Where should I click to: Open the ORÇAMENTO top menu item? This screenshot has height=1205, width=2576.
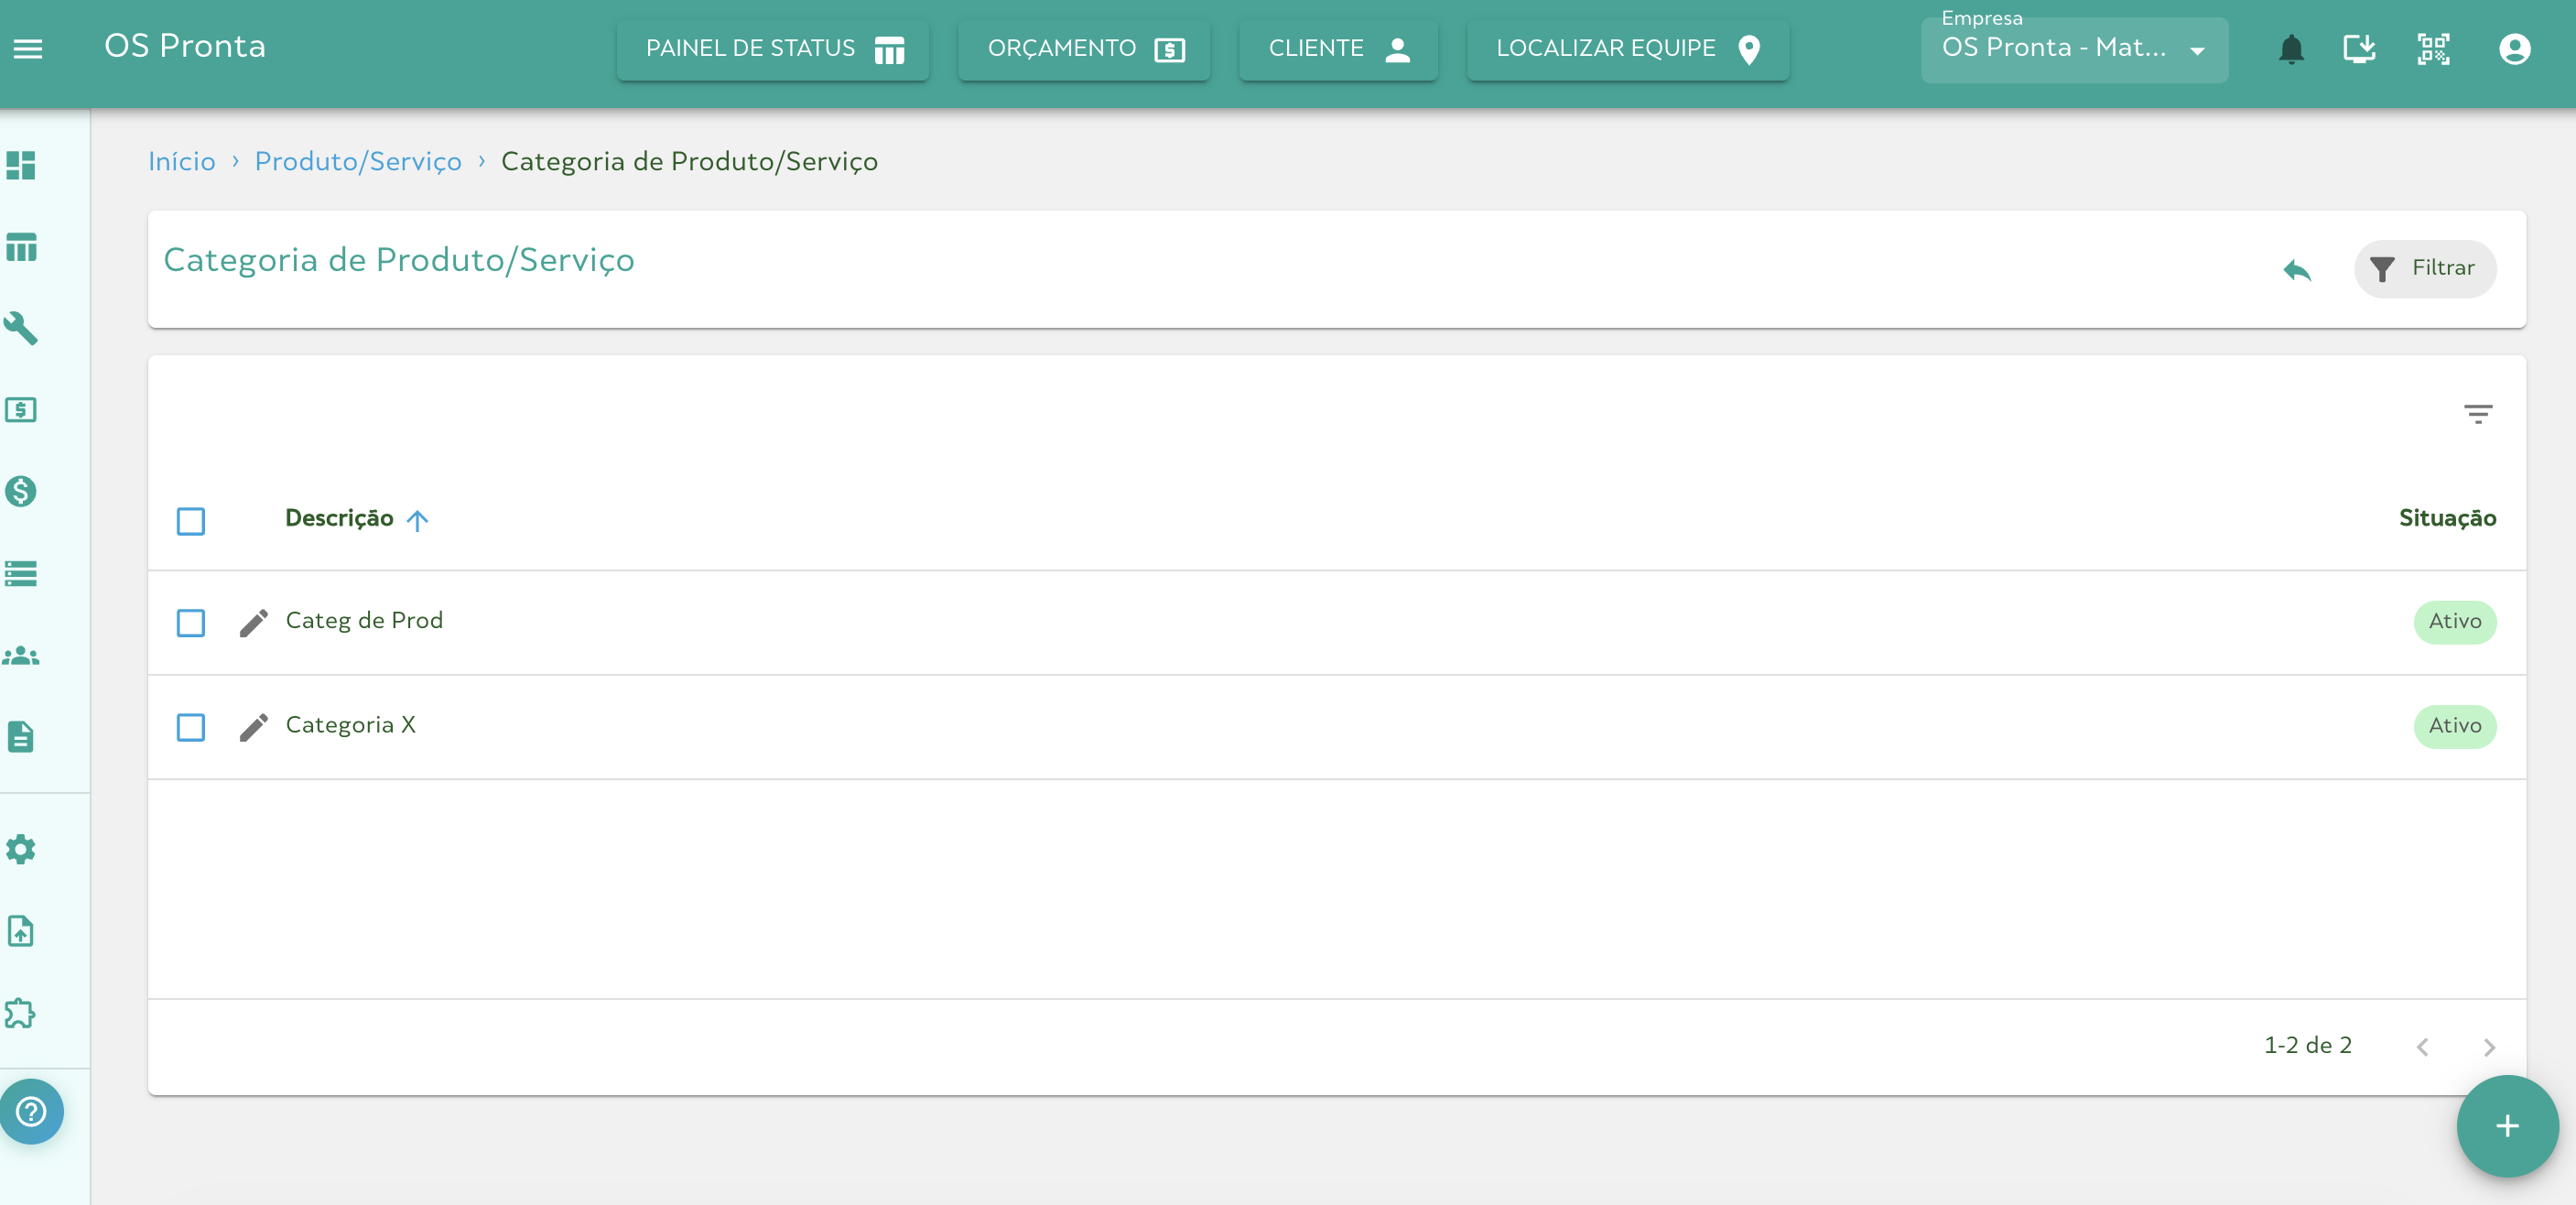pos(1084,48)
